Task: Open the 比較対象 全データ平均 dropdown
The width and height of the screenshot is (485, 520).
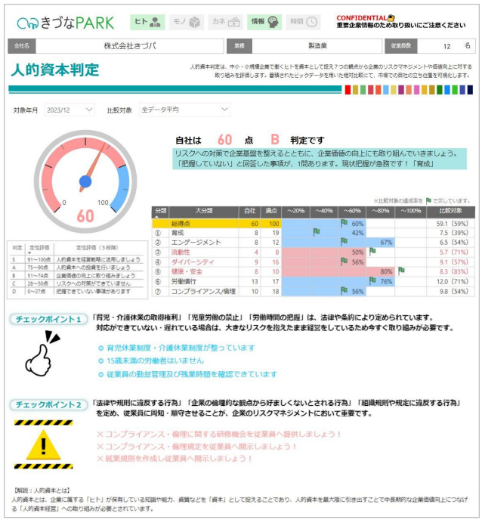Action: click(x=184, y=110)
